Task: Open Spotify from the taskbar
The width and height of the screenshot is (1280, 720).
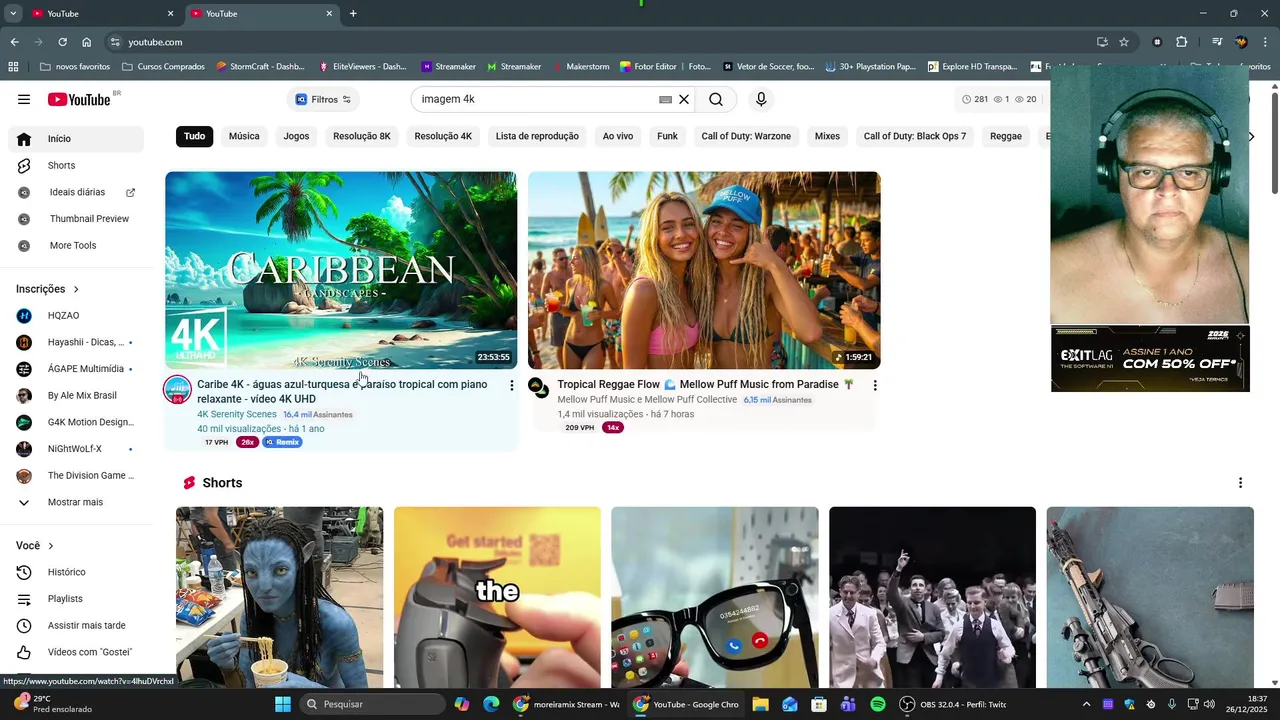Action: tap(878, 704)
